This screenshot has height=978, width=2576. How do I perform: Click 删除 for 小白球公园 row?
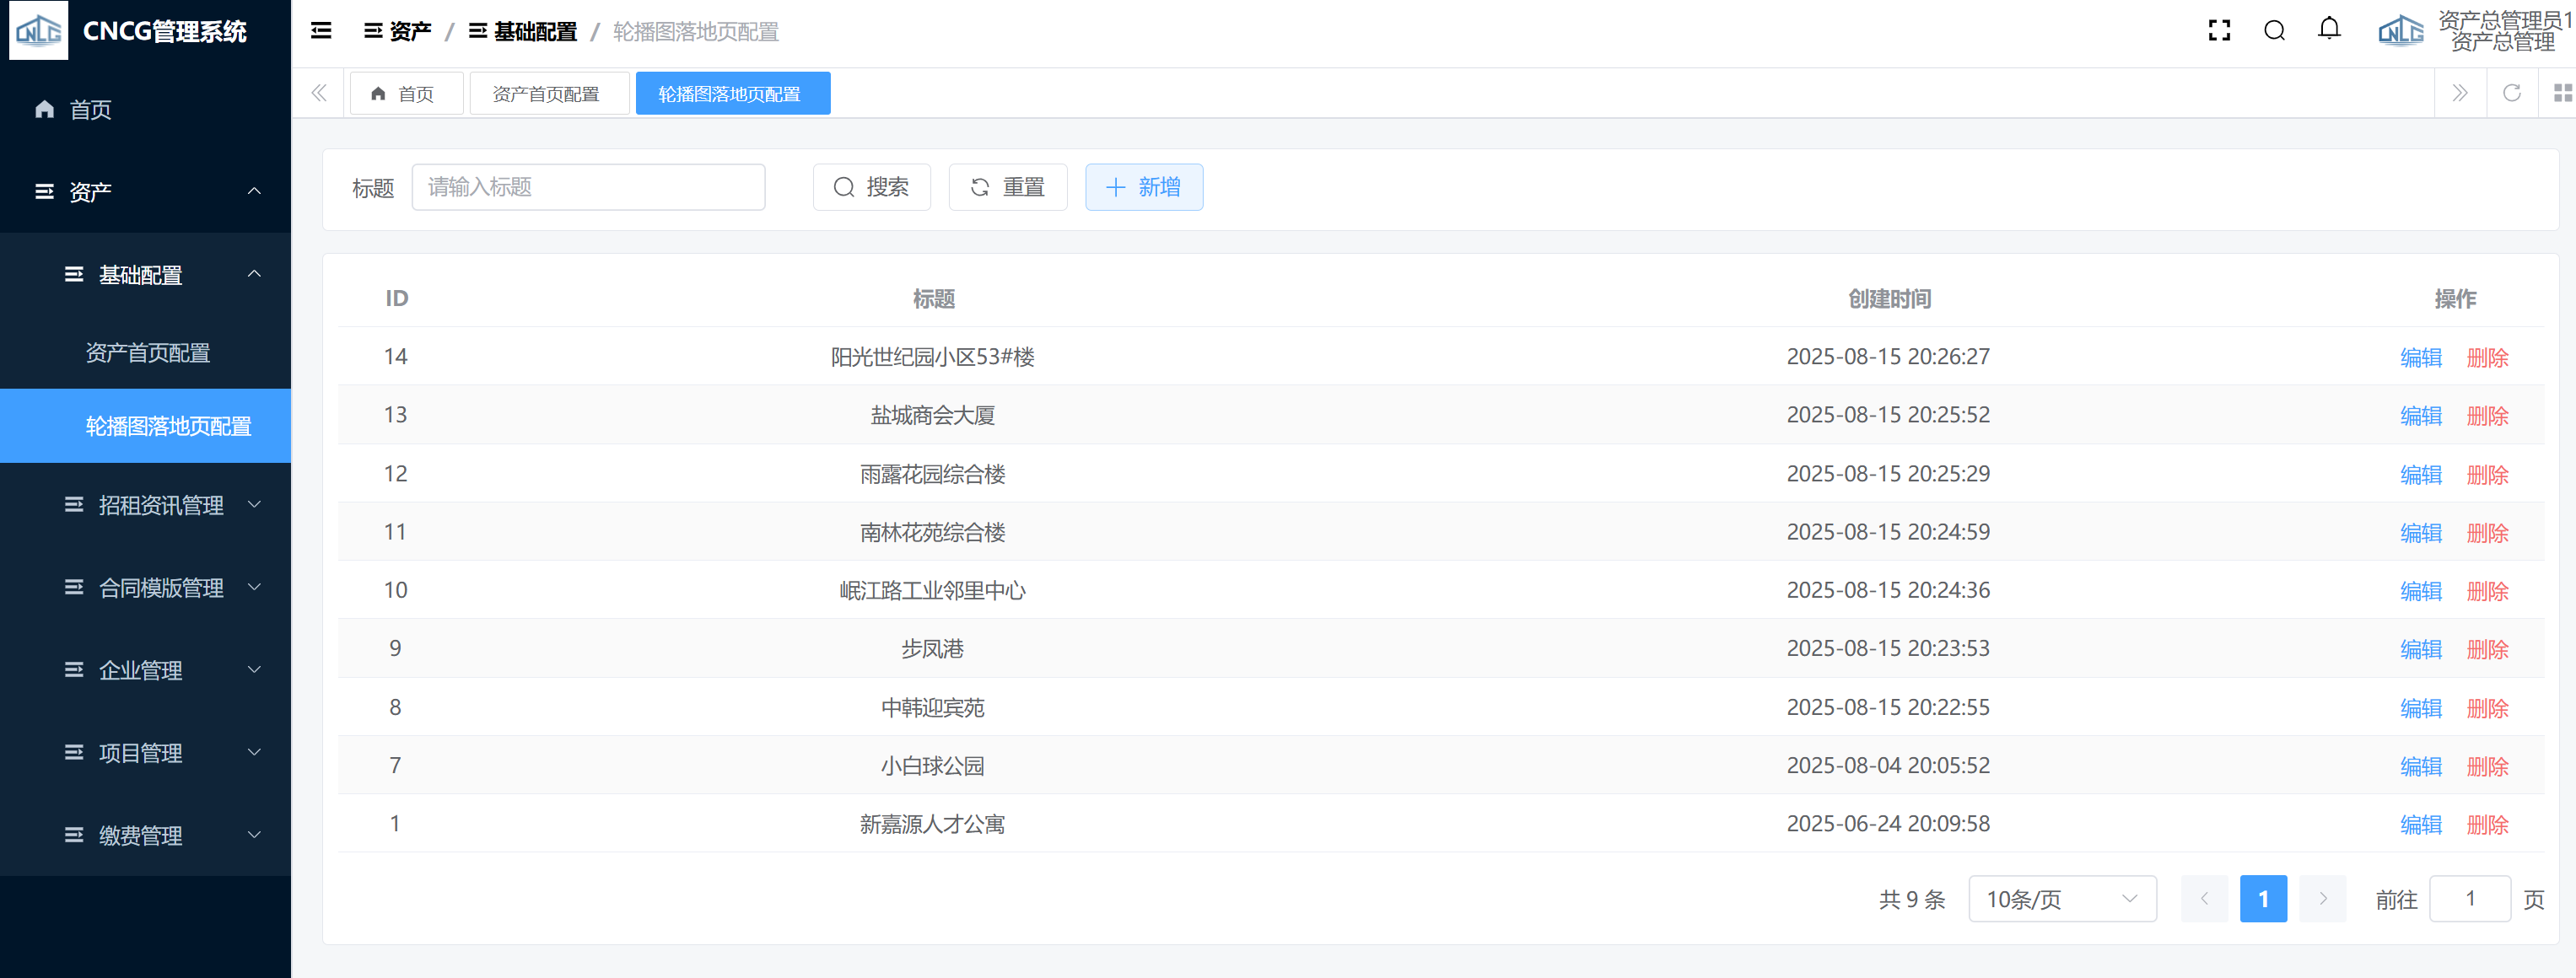click(x=2487, y=767)
